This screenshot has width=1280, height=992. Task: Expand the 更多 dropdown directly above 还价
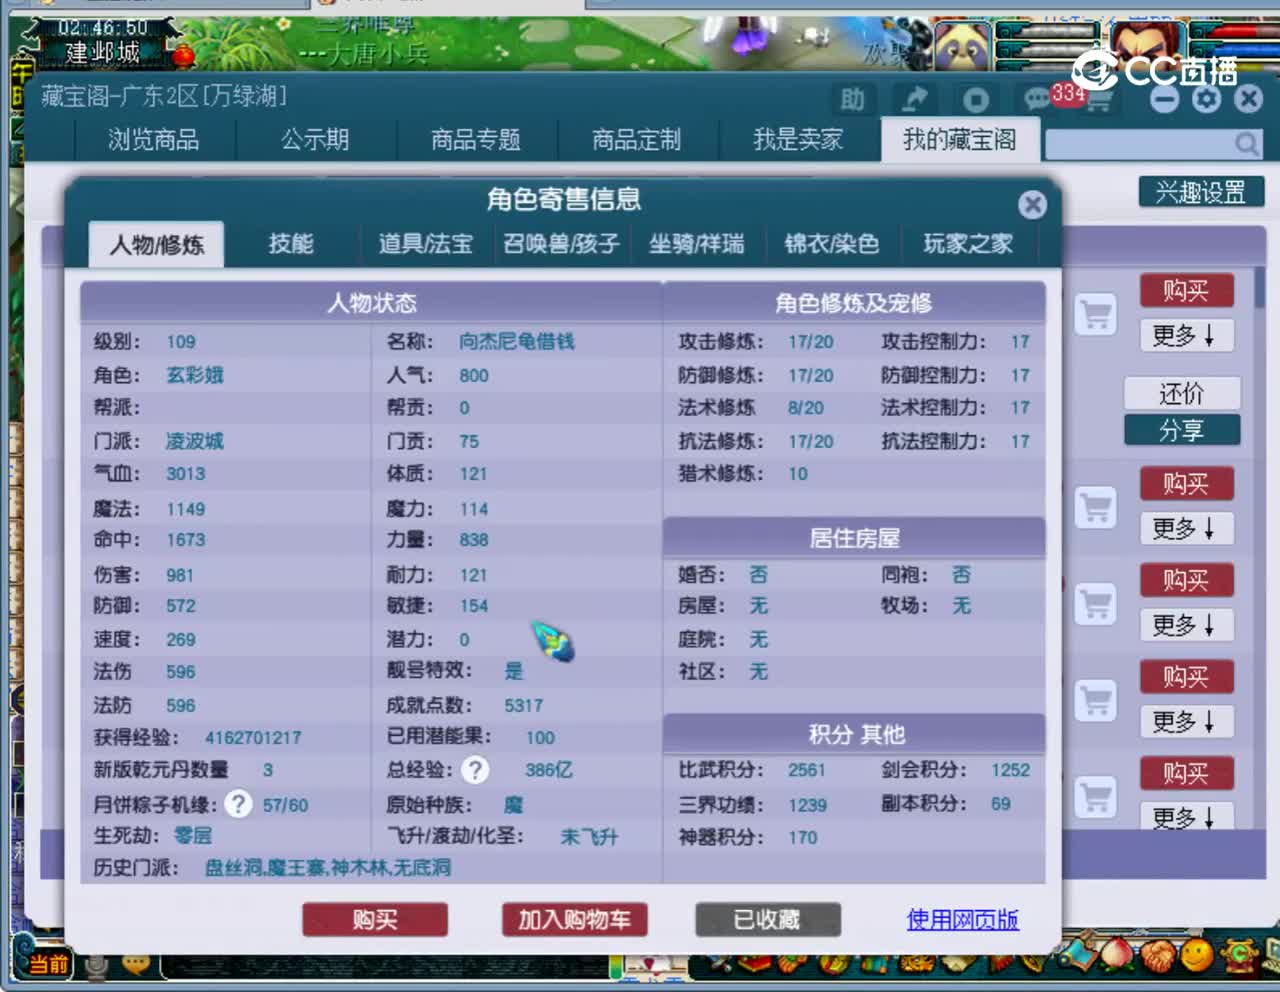point(1186,335)
